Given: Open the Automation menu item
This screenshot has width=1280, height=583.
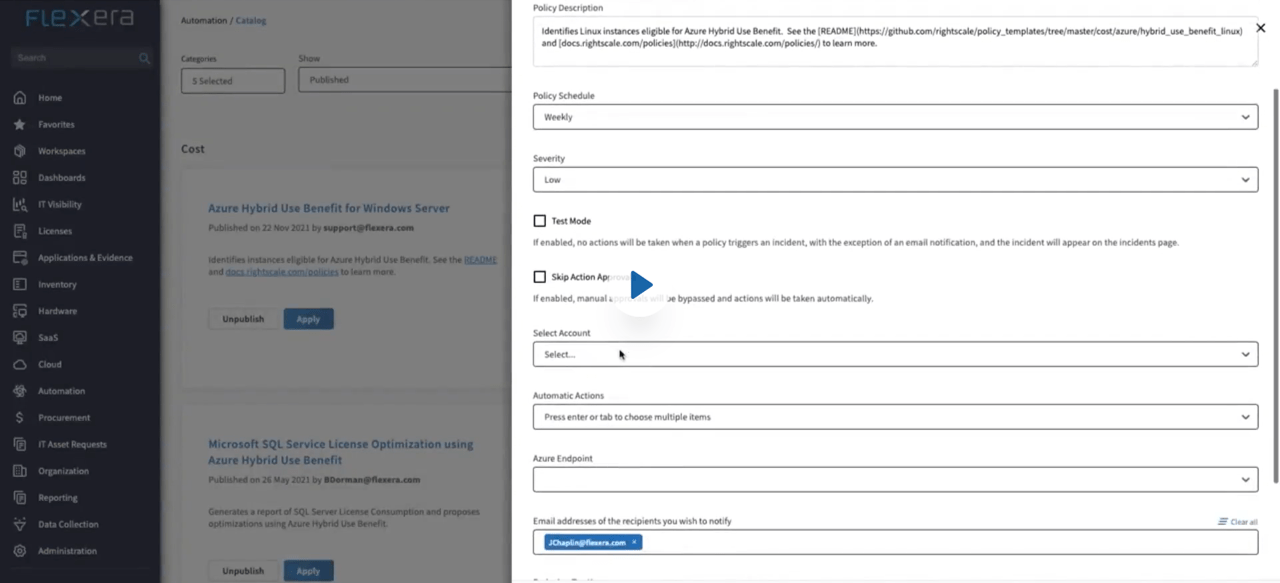Looking at the screenshot, I should pos(61,391).
